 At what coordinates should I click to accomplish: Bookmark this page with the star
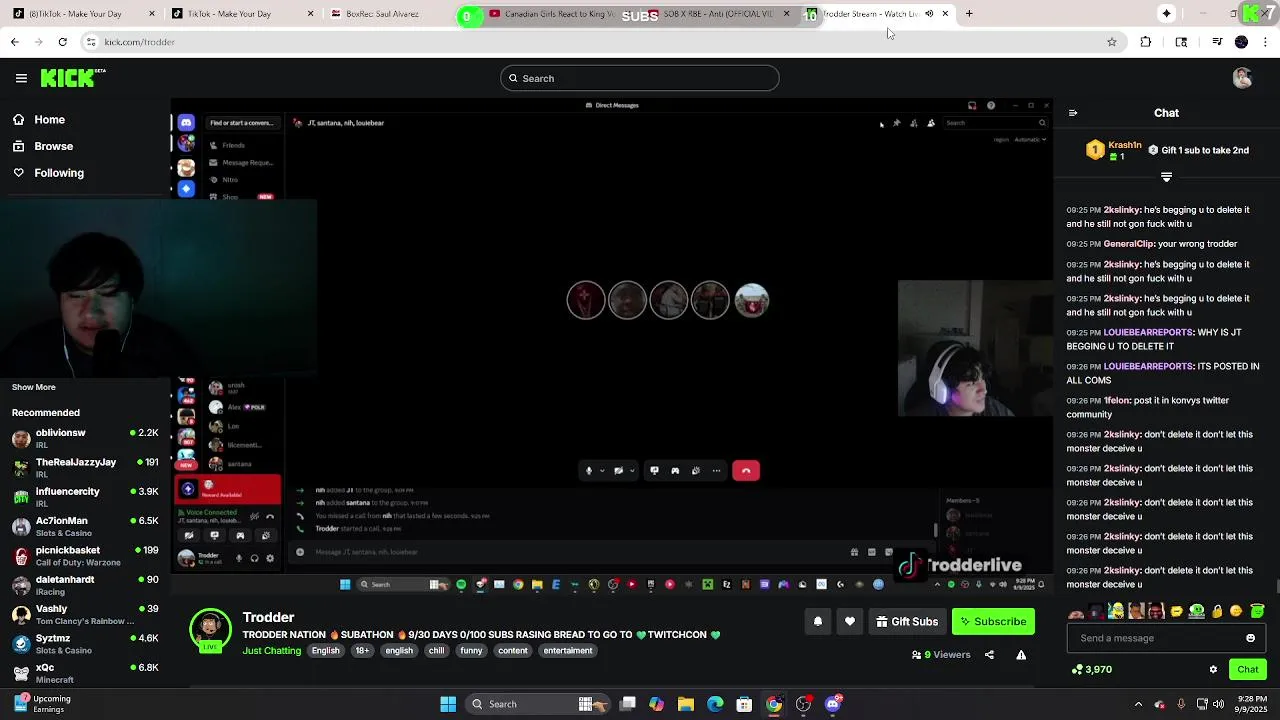(x=1111, y=42)
